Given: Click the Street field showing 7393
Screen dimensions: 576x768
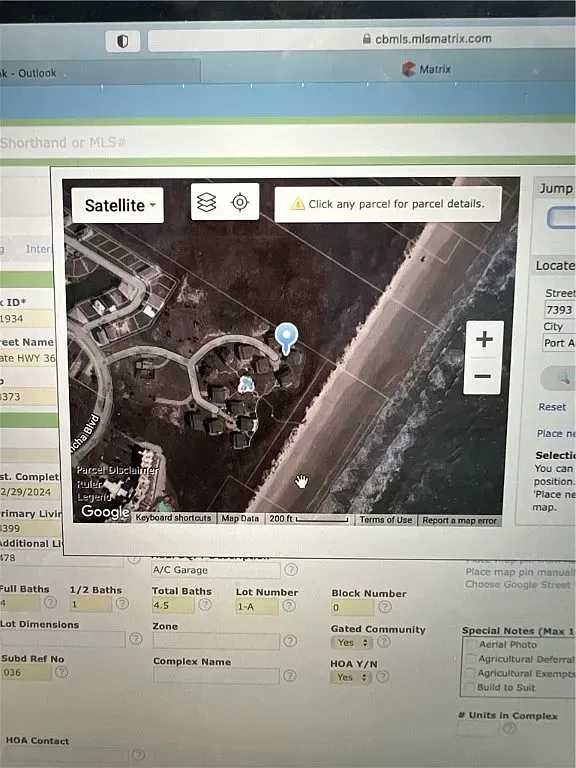Looking at the screenshot, I should (x=559, y=310).
